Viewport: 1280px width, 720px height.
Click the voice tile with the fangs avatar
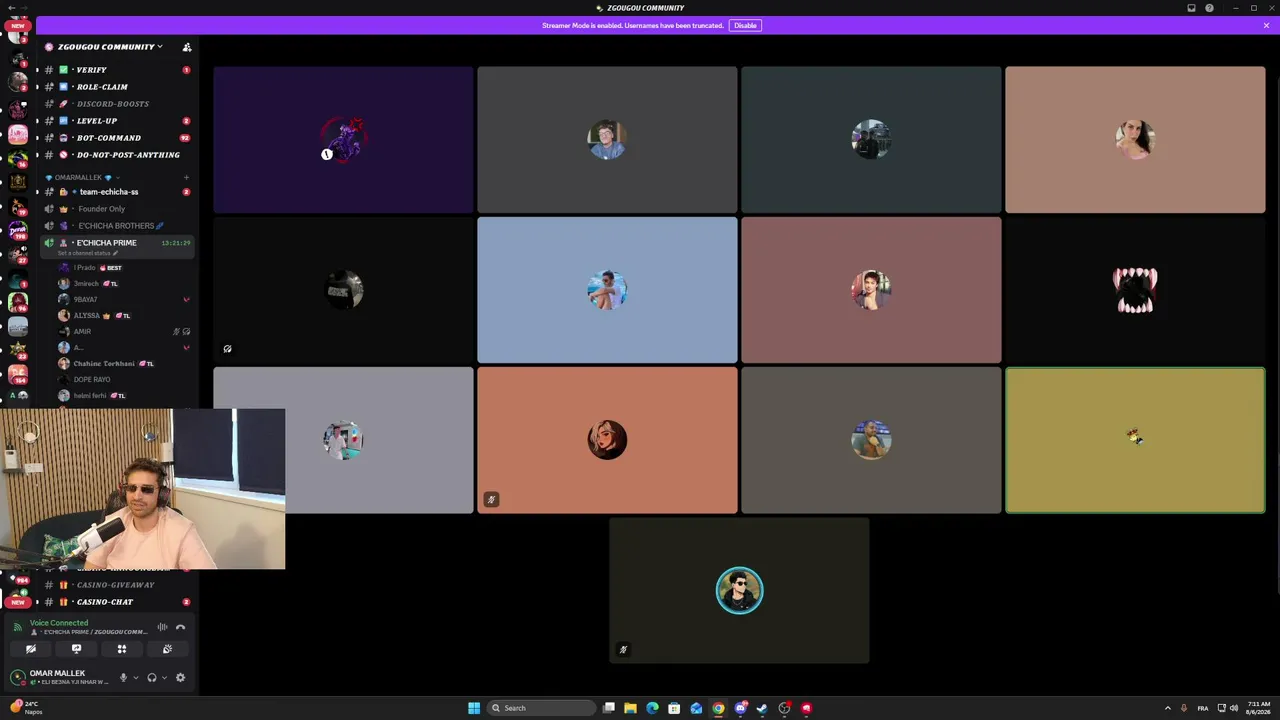tap(1135, 290)
